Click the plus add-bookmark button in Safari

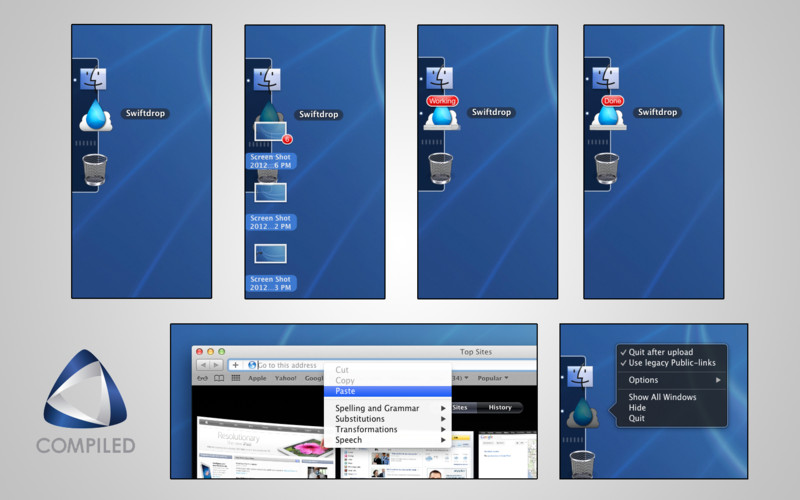(x=235, y=365)
